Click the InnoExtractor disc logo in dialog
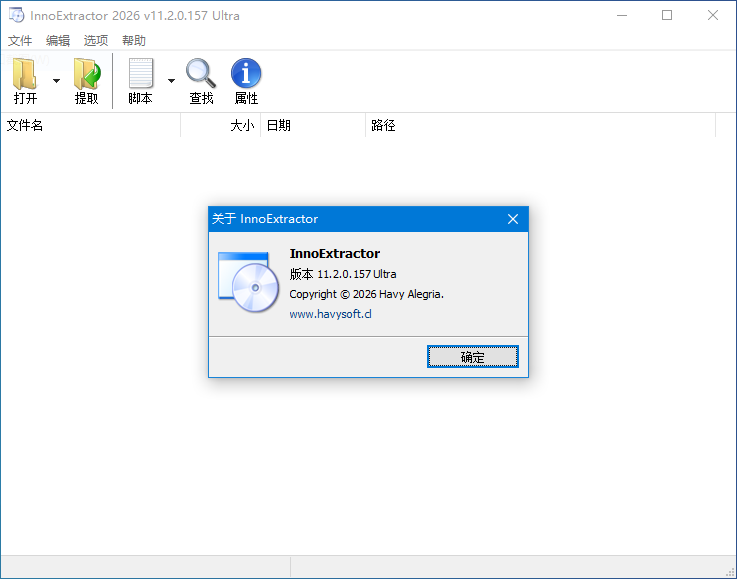737x579 pixels. [248, 282]
